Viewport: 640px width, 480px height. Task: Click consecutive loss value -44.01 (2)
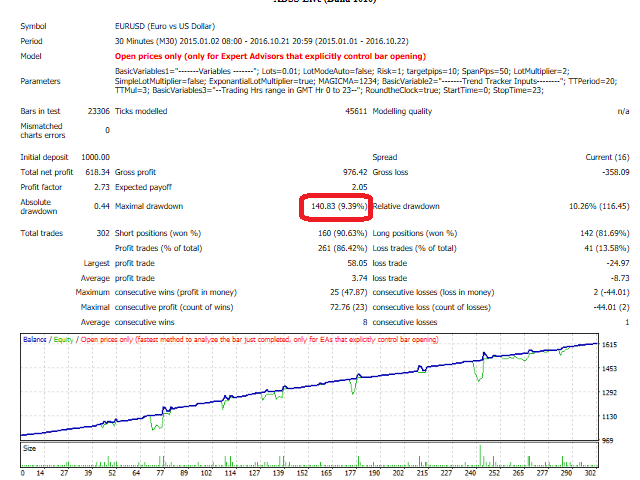click(x=611, y=307)
